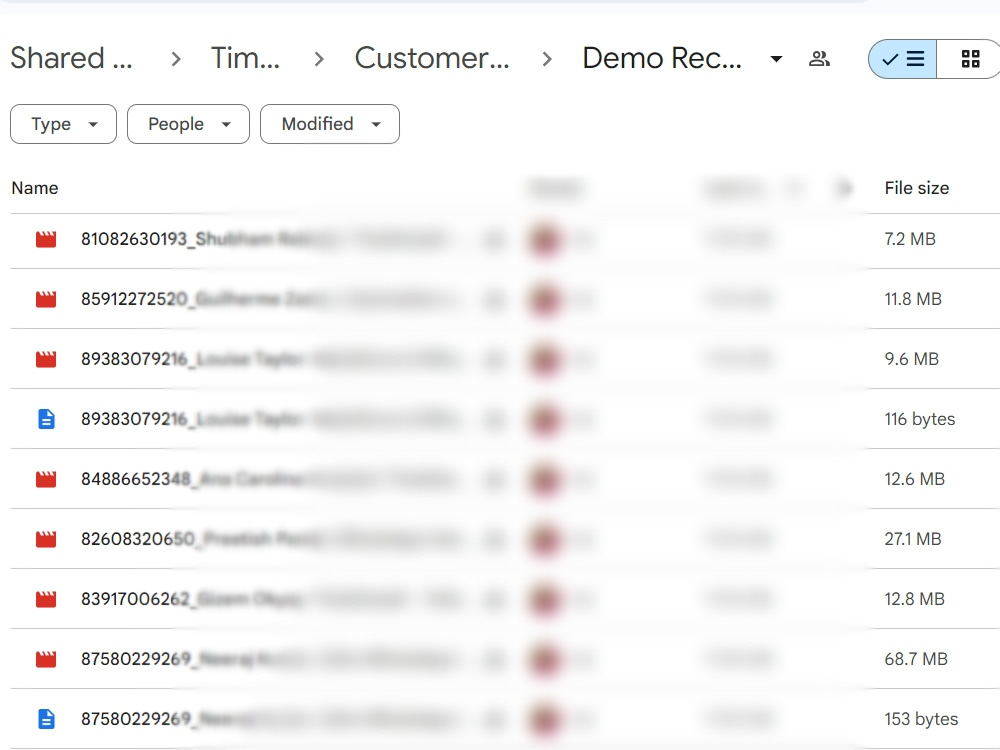
Task: Click video icon of 85912272520 file
Action: [46, 299]
